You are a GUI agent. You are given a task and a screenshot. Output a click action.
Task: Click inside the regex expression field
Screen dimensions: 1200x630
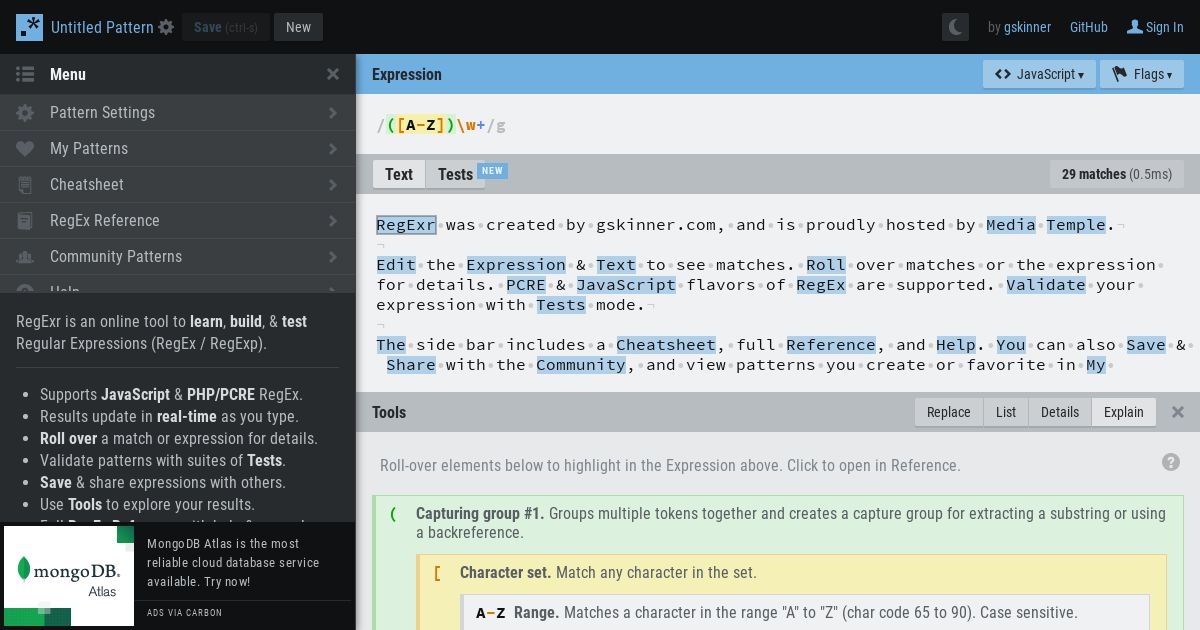[x=778, y=125]
